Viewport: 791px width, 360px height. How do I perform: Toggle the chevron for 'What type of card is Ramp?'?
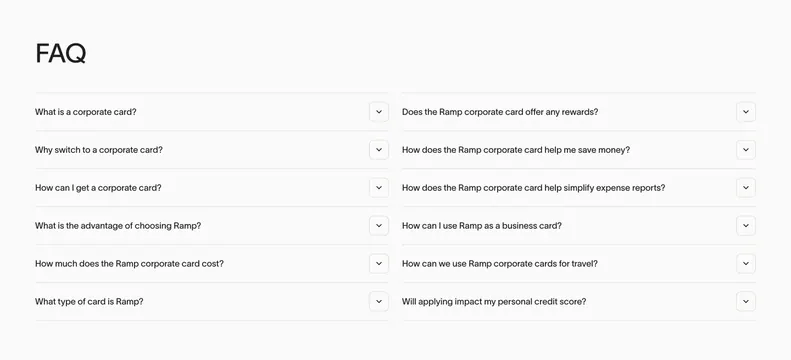(379, 302)
